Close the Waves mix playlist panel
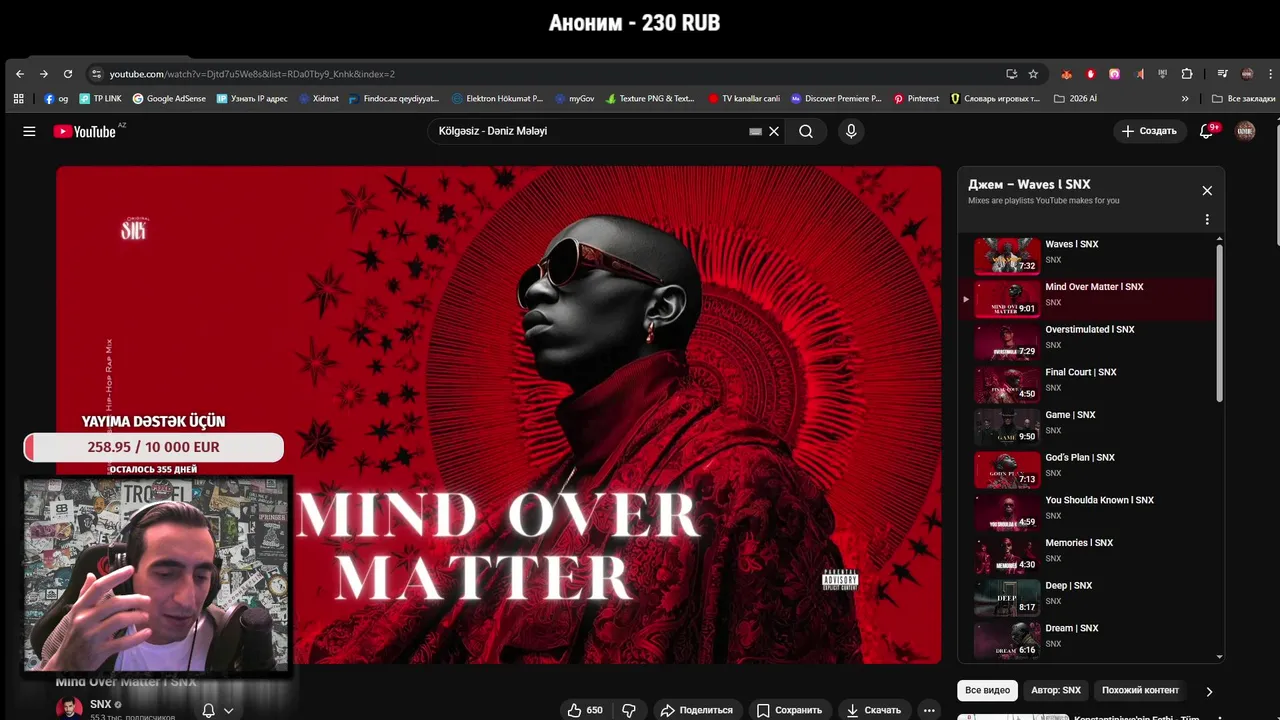Viewport: 1280px width, 720px height. point(1207,191)
